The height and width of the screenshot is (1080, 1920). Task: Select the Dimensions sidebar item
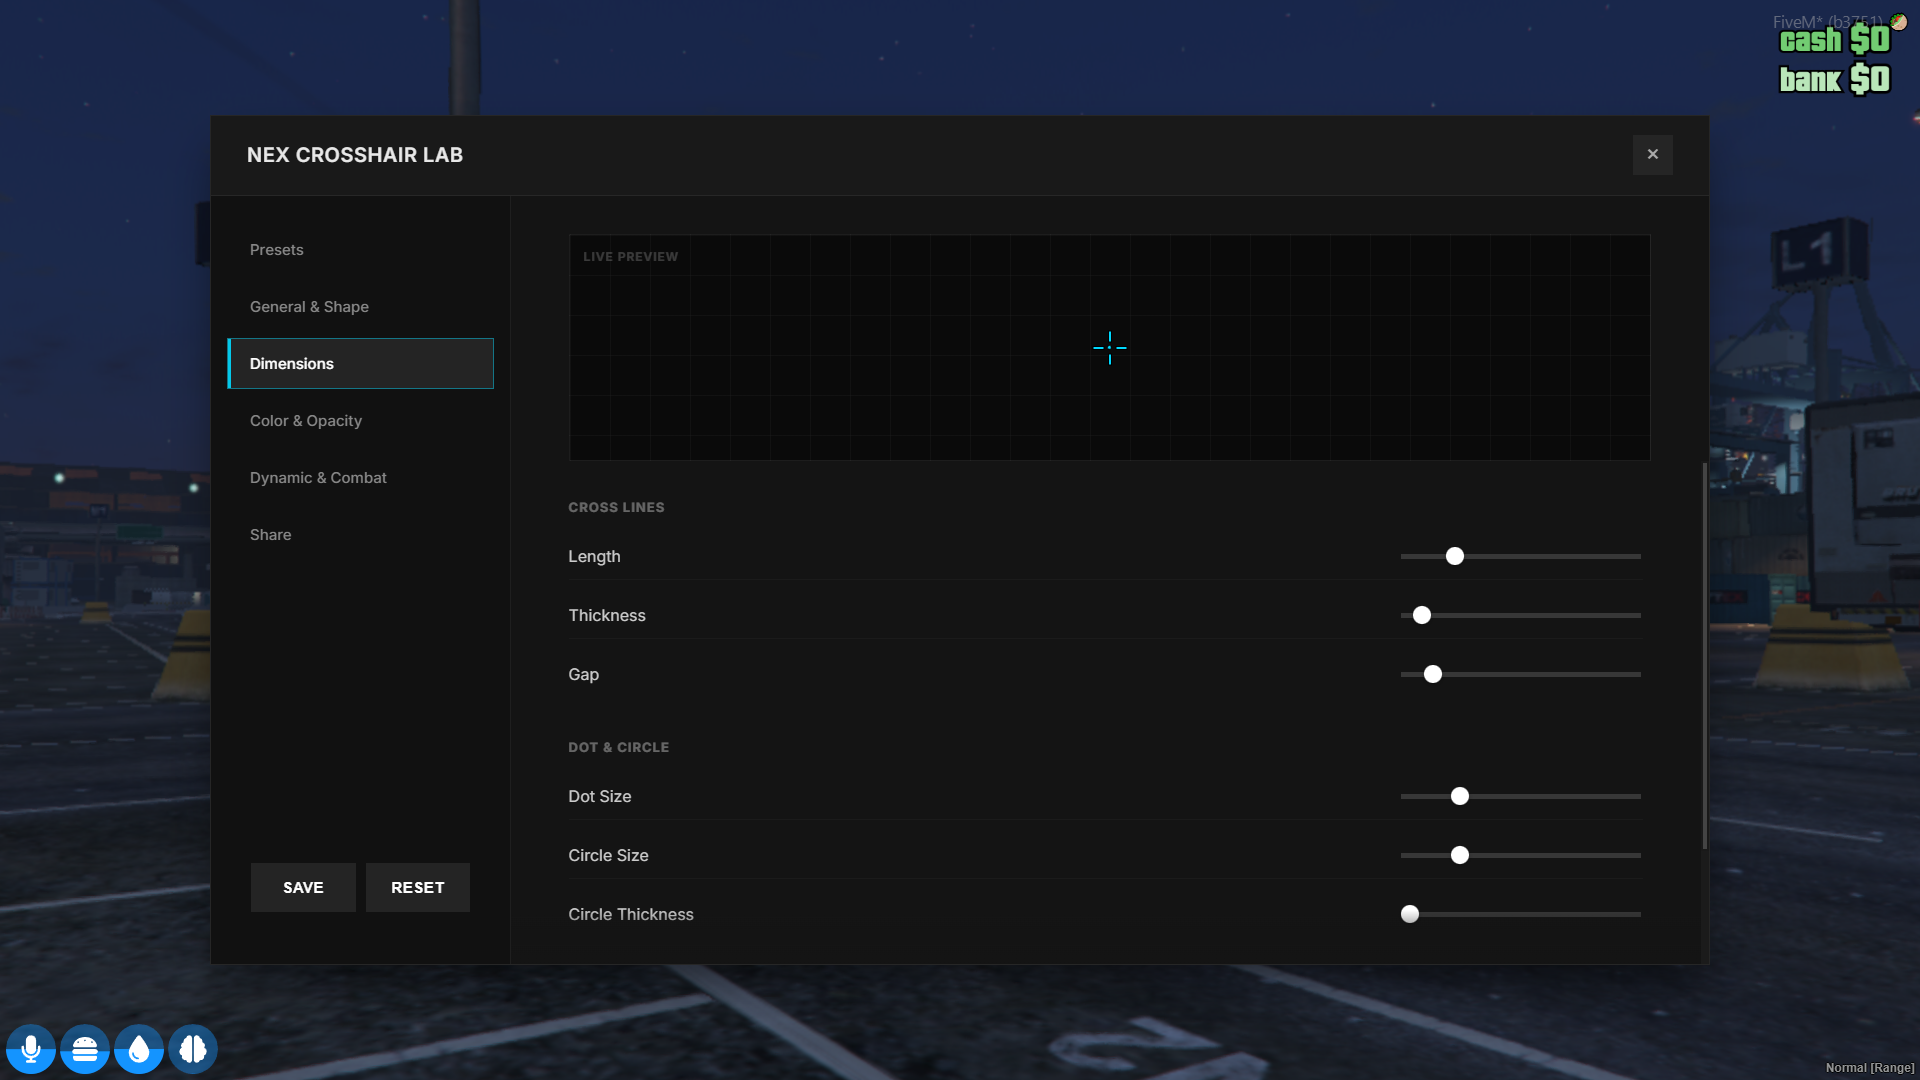tap(360, 363)
